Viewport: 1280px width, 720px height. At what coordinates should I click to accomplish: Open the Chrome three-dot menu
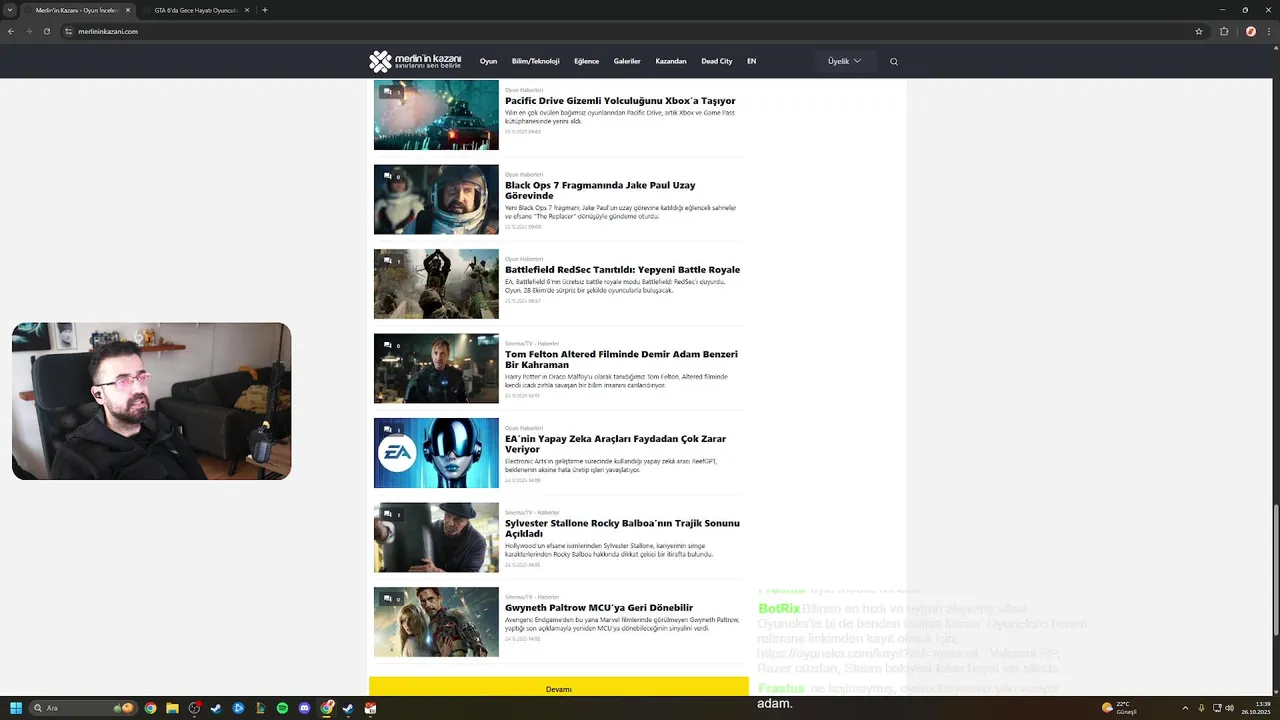[x=1268, y=31]
